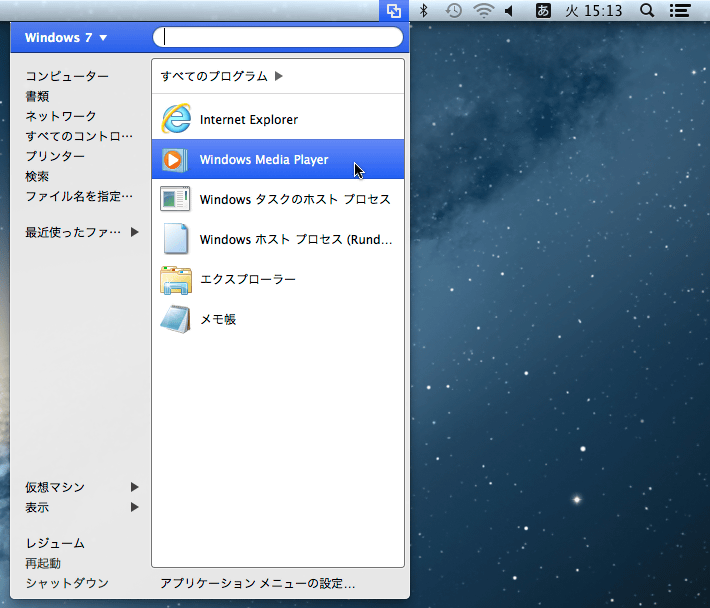Open the Japanese input あ menu
Viewport: 710px width, 608px height.
[543, 10]
